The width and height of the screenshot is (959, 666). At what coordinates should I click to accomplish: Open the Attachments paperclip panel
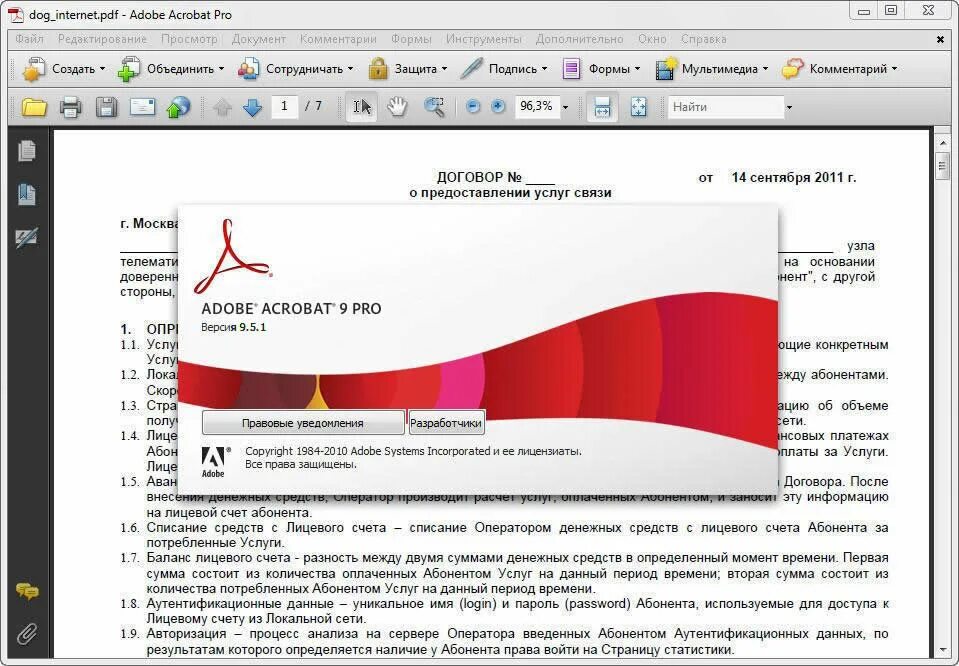tap(27, 634)
